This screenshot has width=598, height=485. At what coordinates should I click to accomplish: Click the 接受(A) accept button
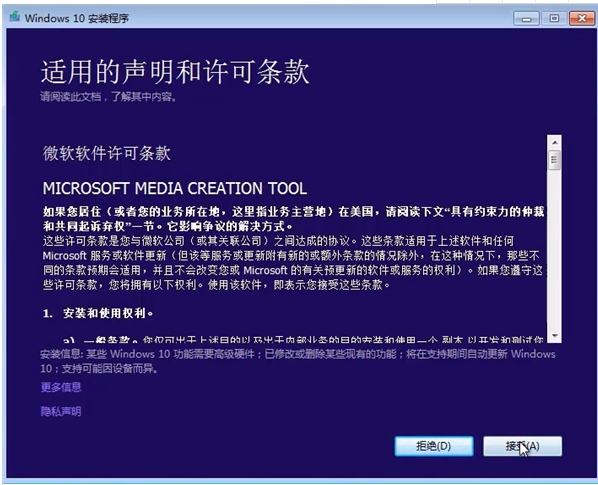[522, 446]
